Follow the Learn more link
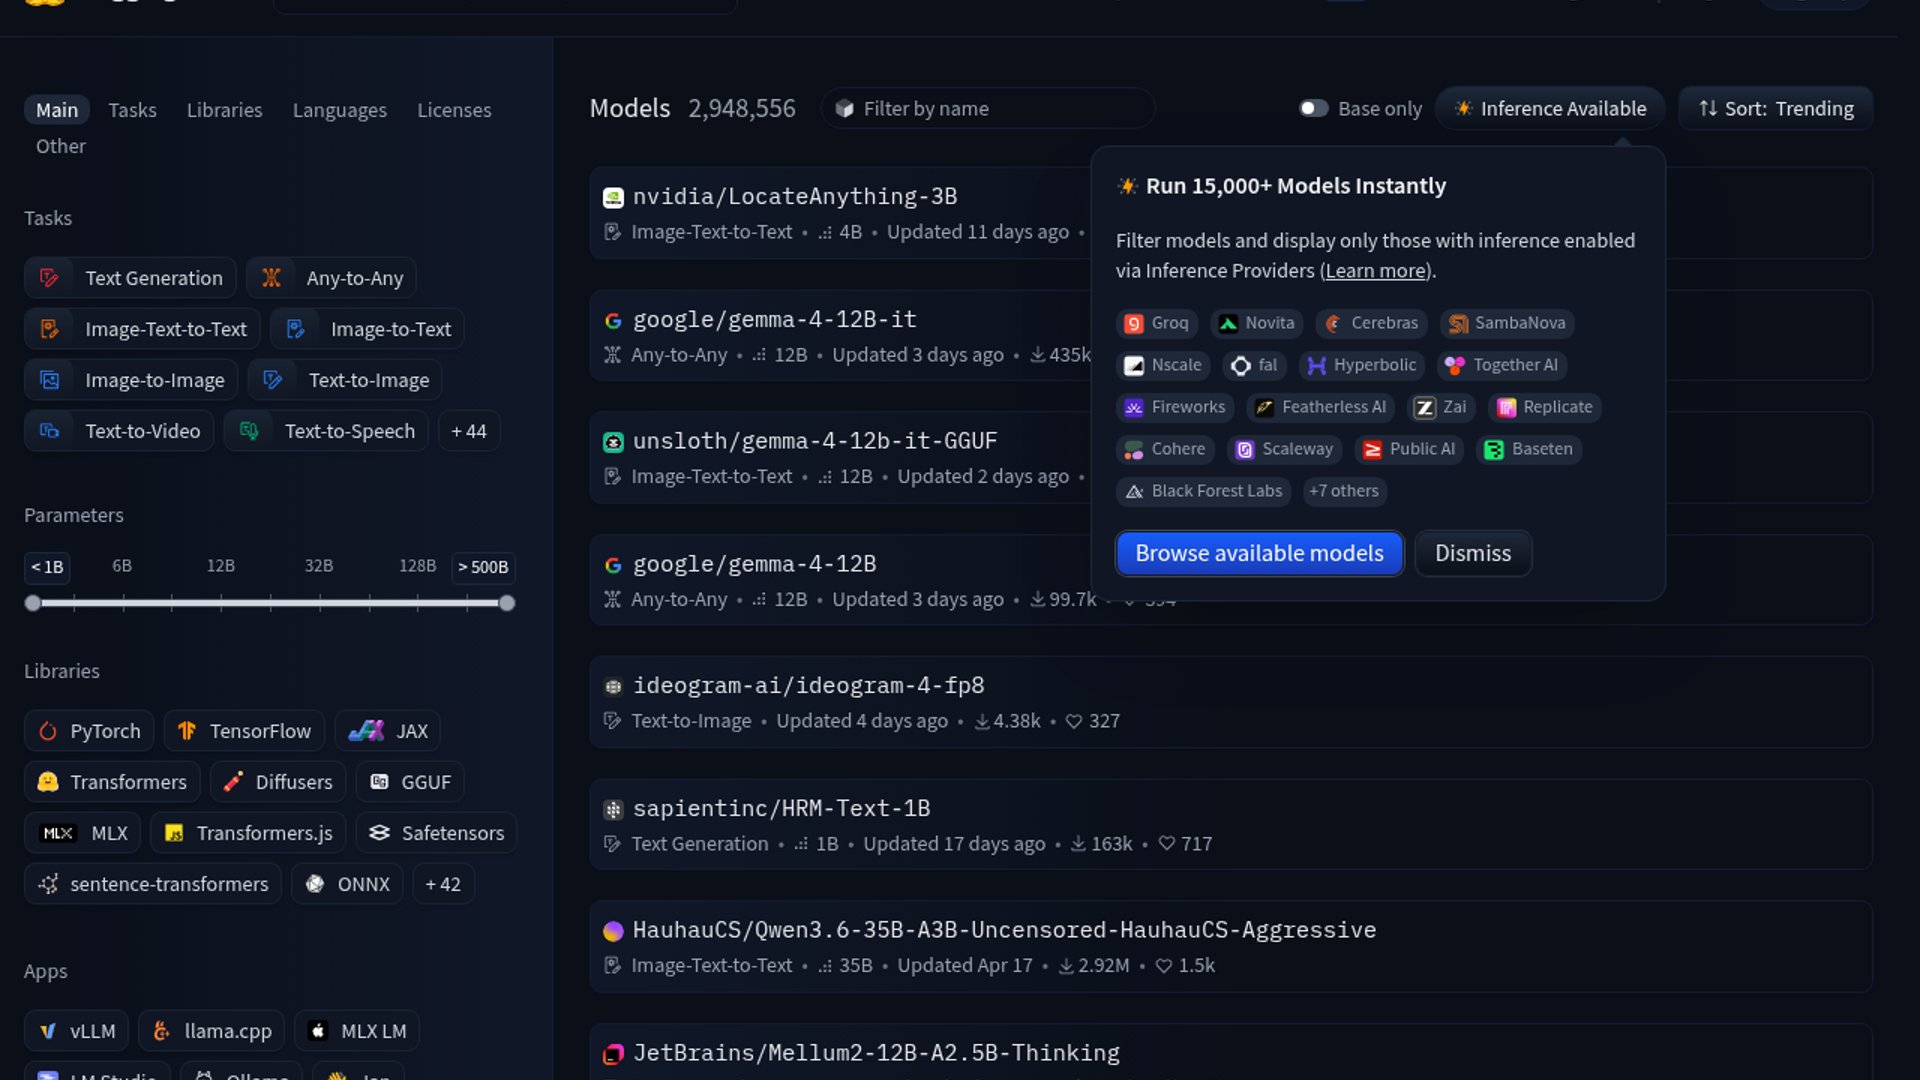Image resolution: width=1920 pixels, height=1080 pixels. [1376, 271]
